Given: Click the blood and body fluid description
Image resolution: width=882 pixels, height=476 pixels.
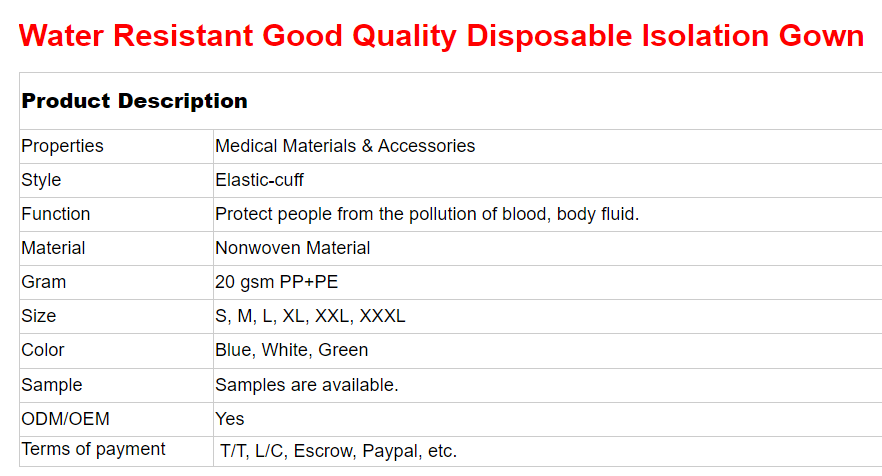Looking at the screenshot, I should coord(427,214).
